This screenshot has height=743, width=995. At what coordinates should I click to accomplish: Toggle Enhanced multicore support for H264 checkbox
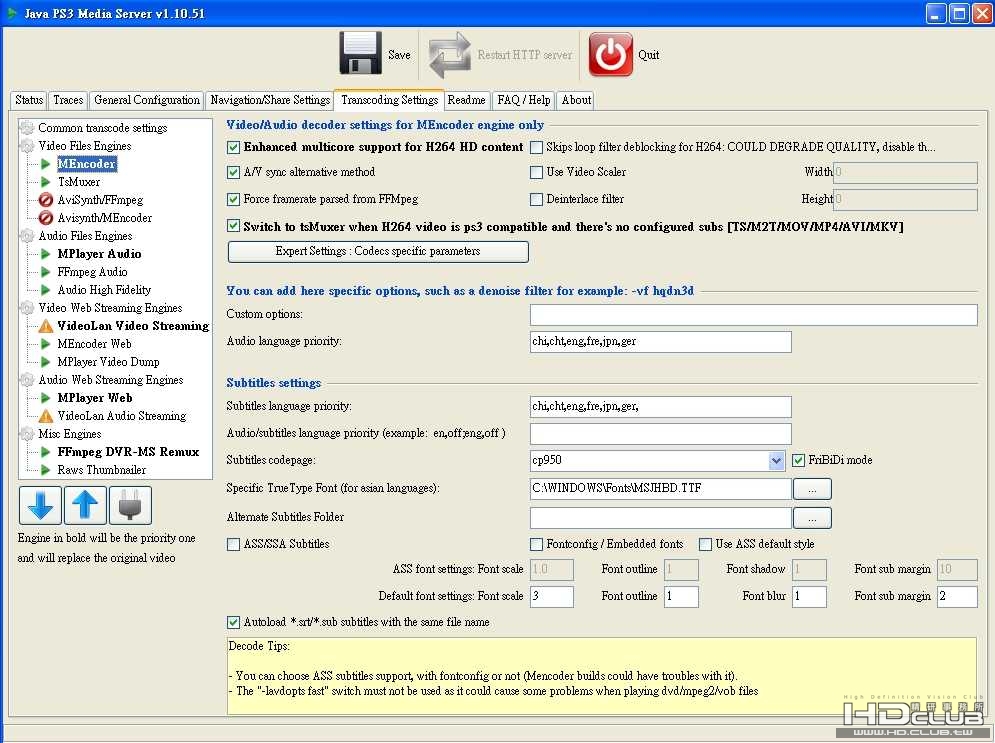click(x=234, y=147)
